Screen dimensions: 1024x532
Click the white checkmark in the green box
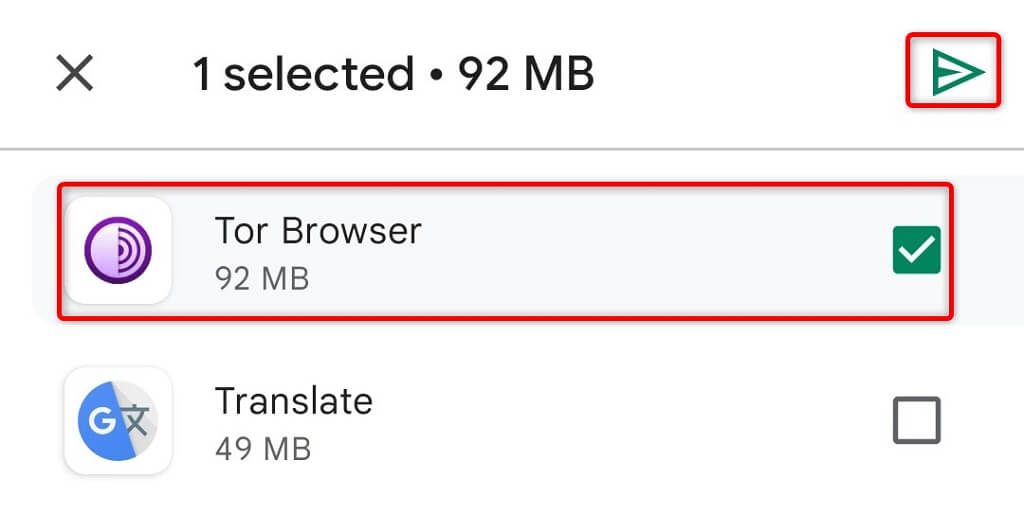pyautogui.click(x=916, y=250)
